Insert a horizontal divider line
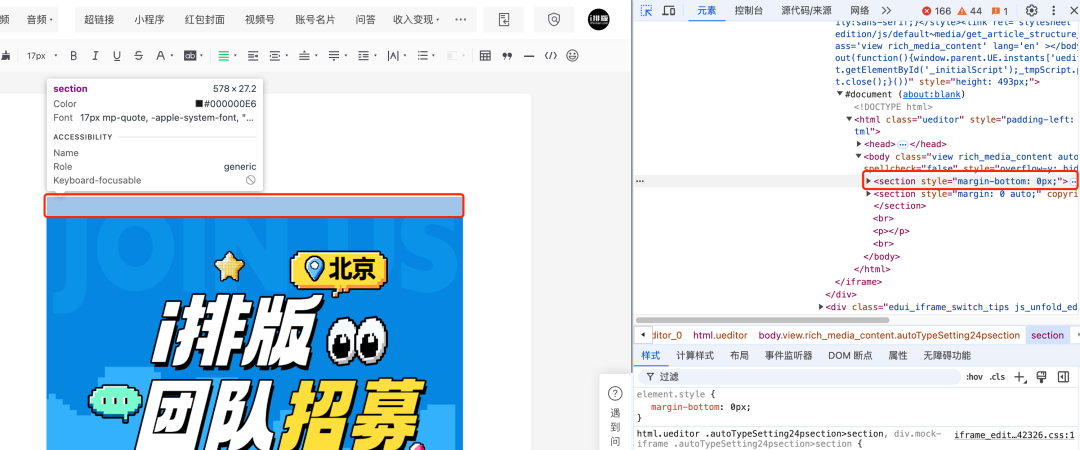The image size is (1080, 450). coord(529,56)
